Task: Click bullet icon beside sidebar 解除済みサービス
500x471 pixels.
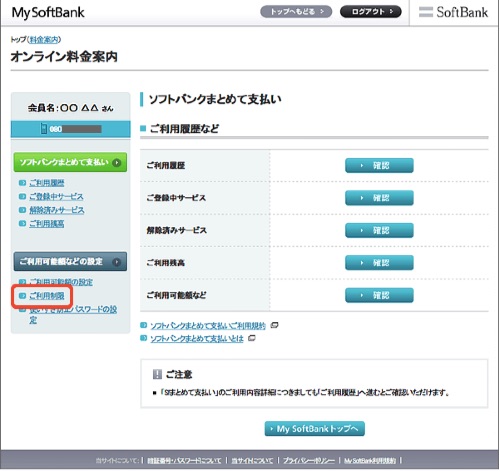Action: pos(22,210)
